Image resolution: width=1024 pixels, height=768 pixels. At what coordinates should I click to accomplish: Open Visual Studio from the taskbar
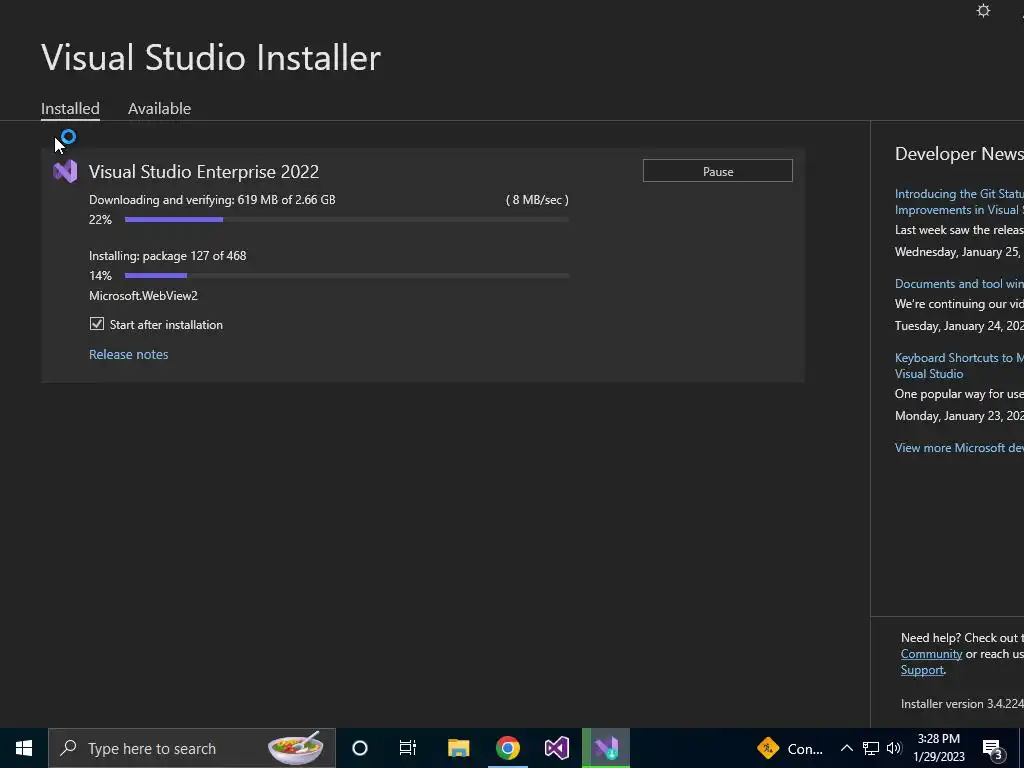point(557,748)
